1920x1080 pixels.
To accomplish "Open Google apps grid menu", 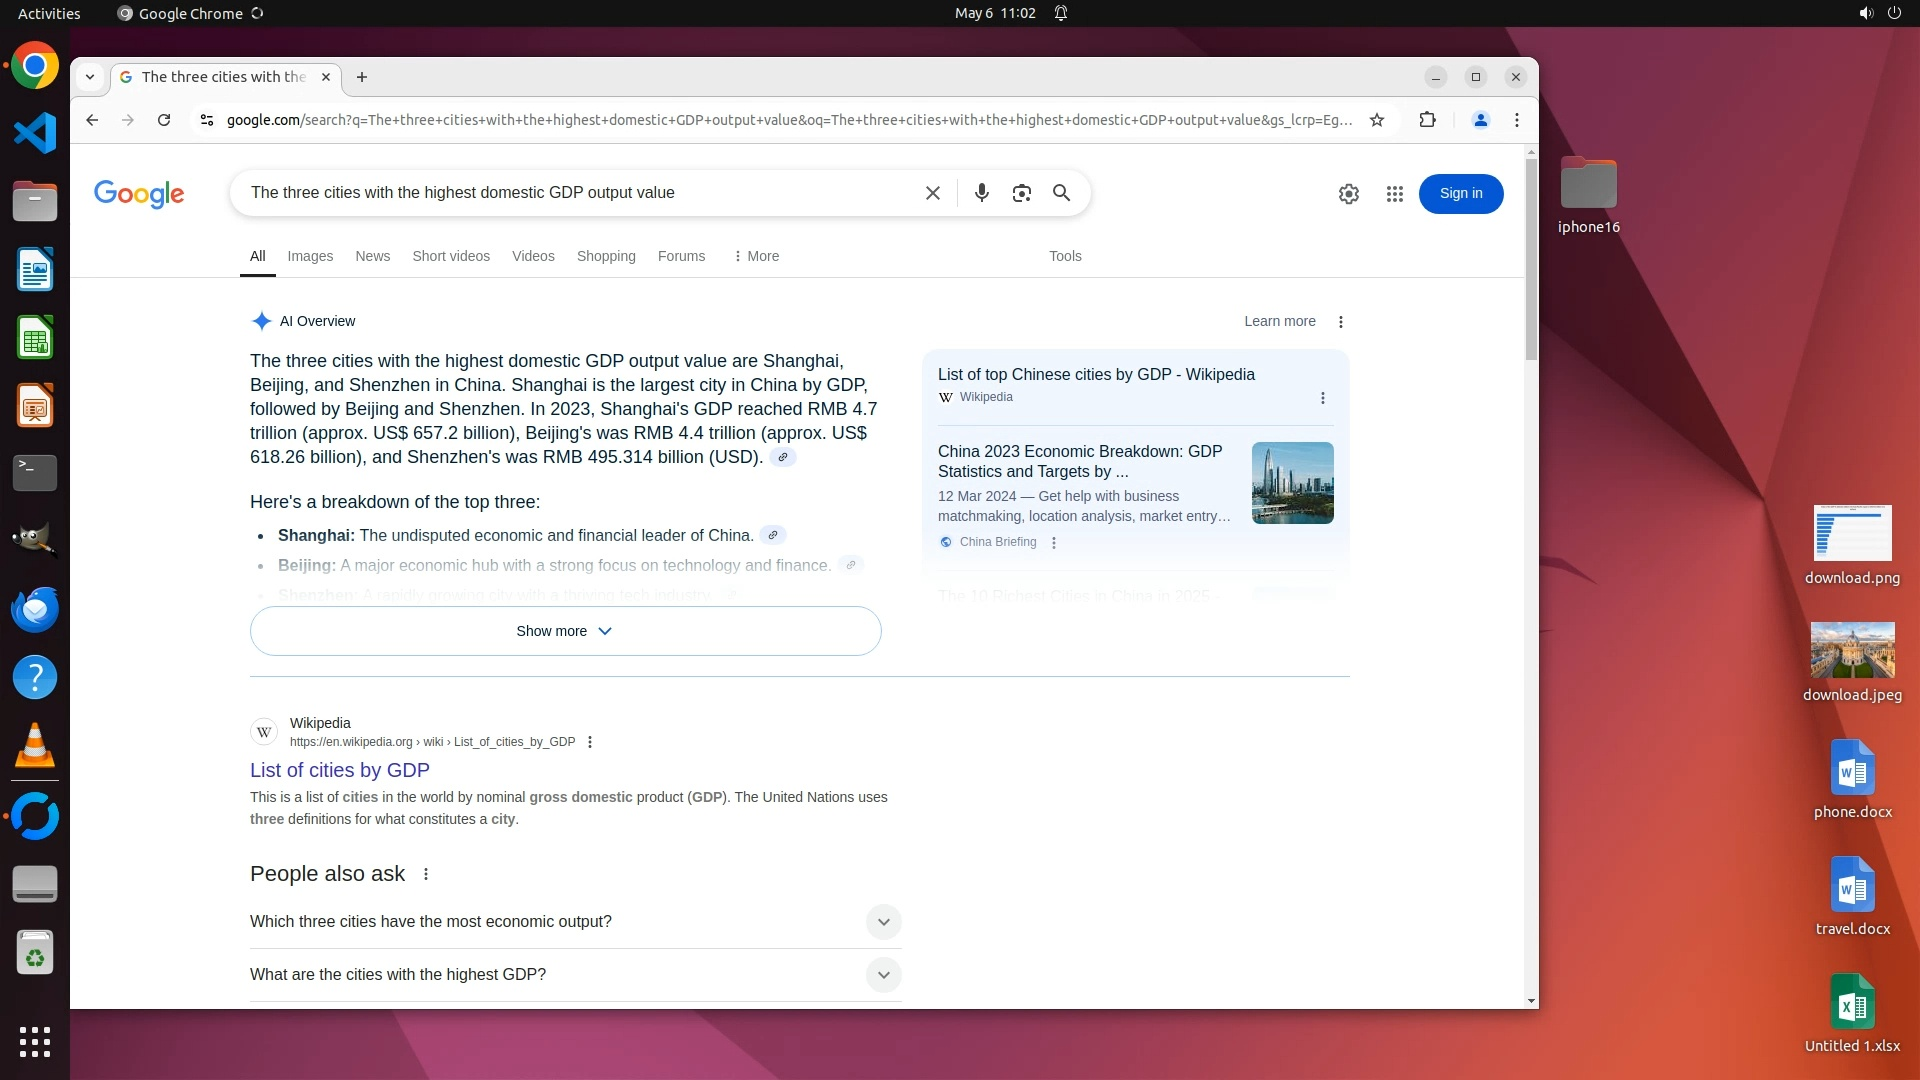I will point(1394,194).
